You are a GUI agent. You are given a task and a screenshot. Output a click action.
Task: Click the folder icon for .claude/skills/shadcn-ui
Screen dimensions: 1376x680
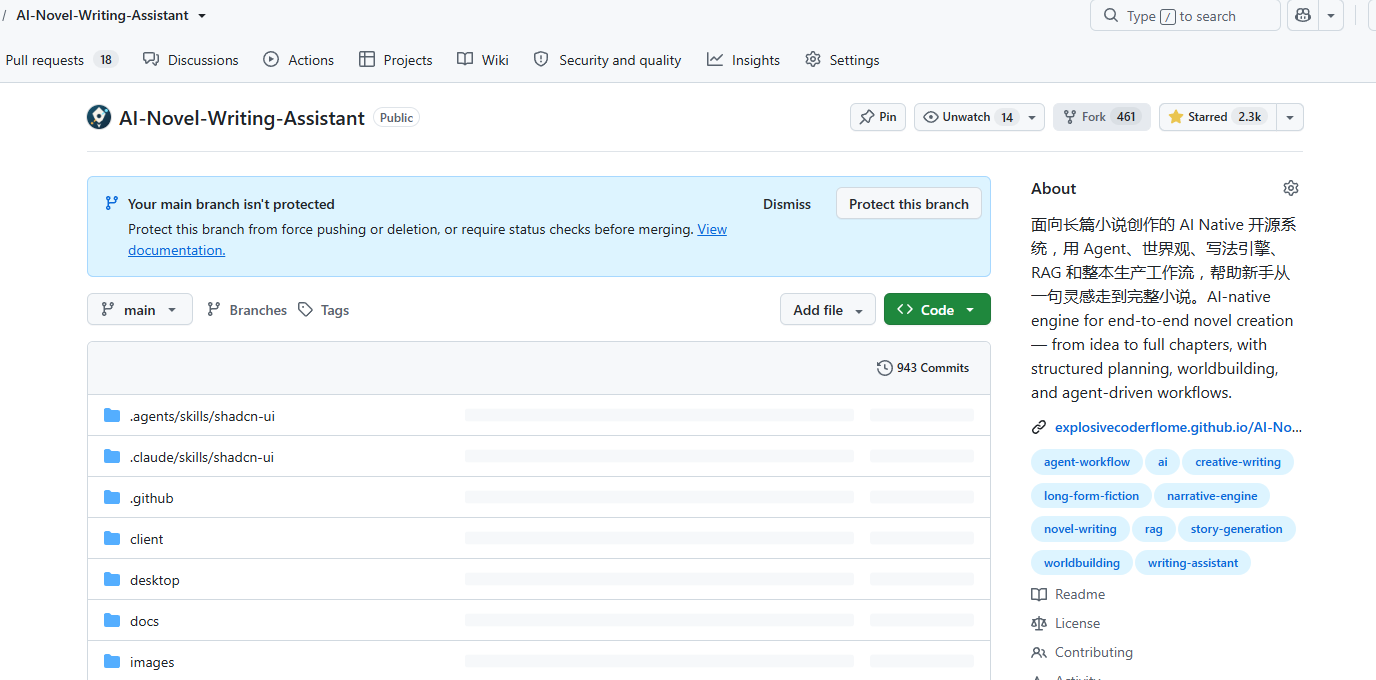(x=112, y=456)
